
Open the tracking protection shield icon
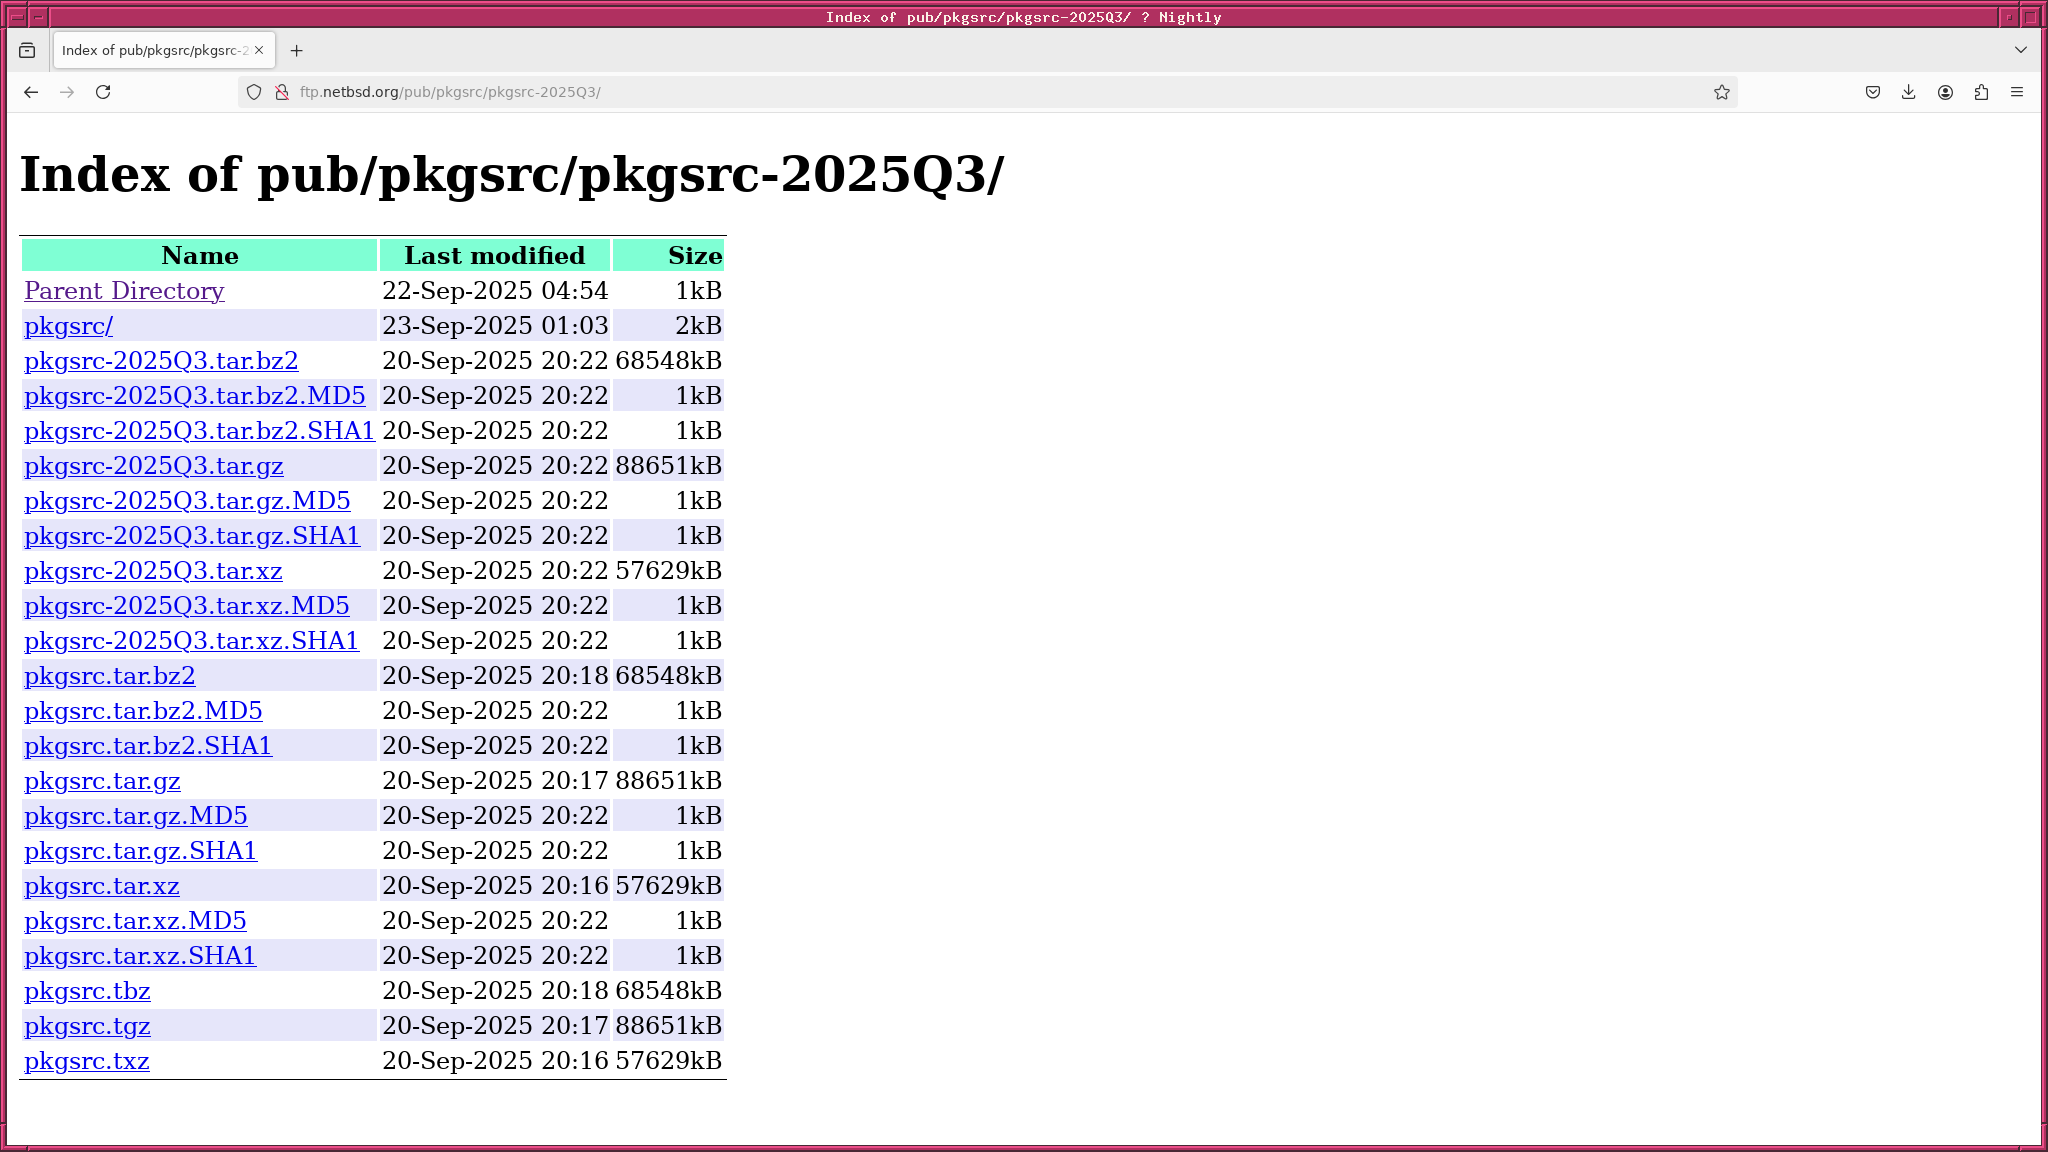[254, 92]
